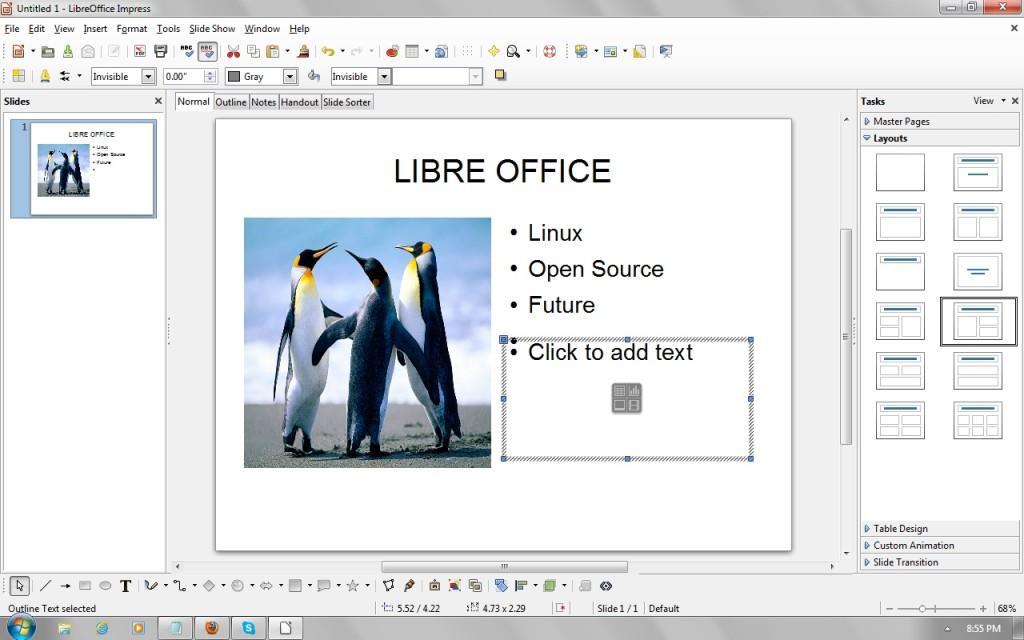Viewport: 1024px width, 640px height.
Task: Open the Insert menu
Action: [95, 29]
